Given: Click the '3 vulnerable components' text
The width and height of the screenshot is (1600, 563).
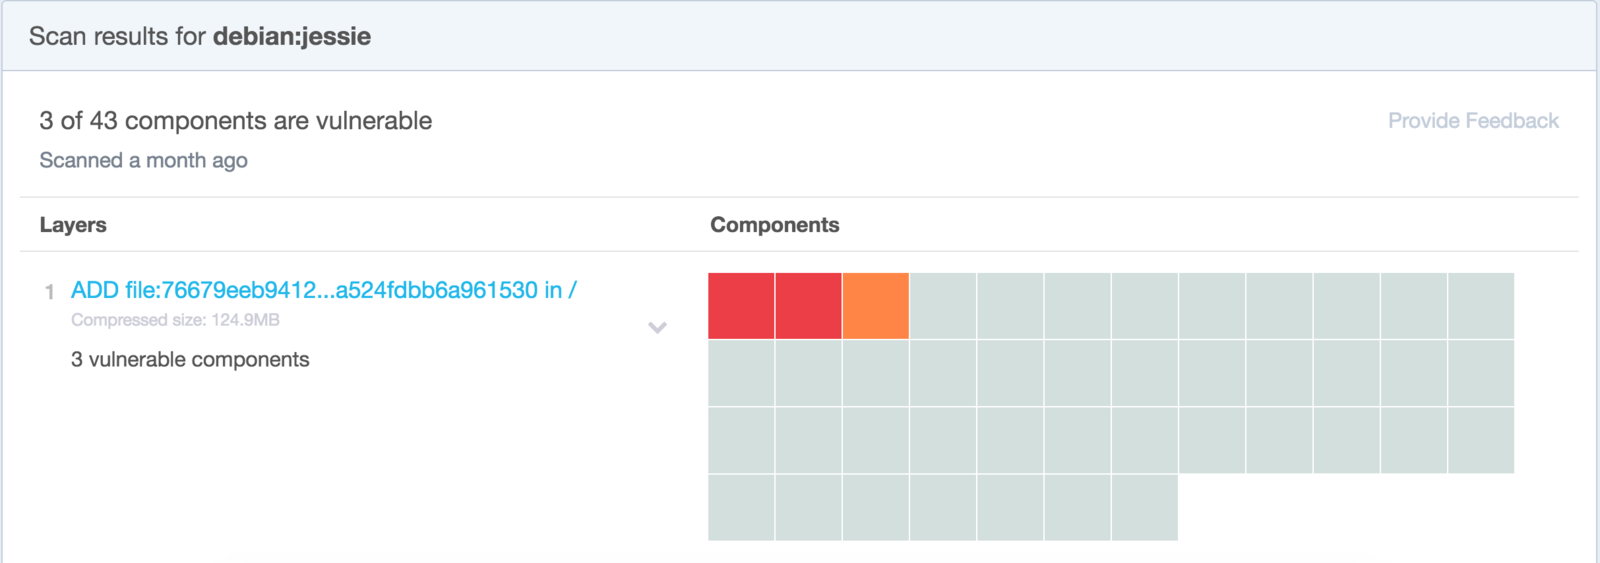Looking at the screenshot, I should click(190, 360).
